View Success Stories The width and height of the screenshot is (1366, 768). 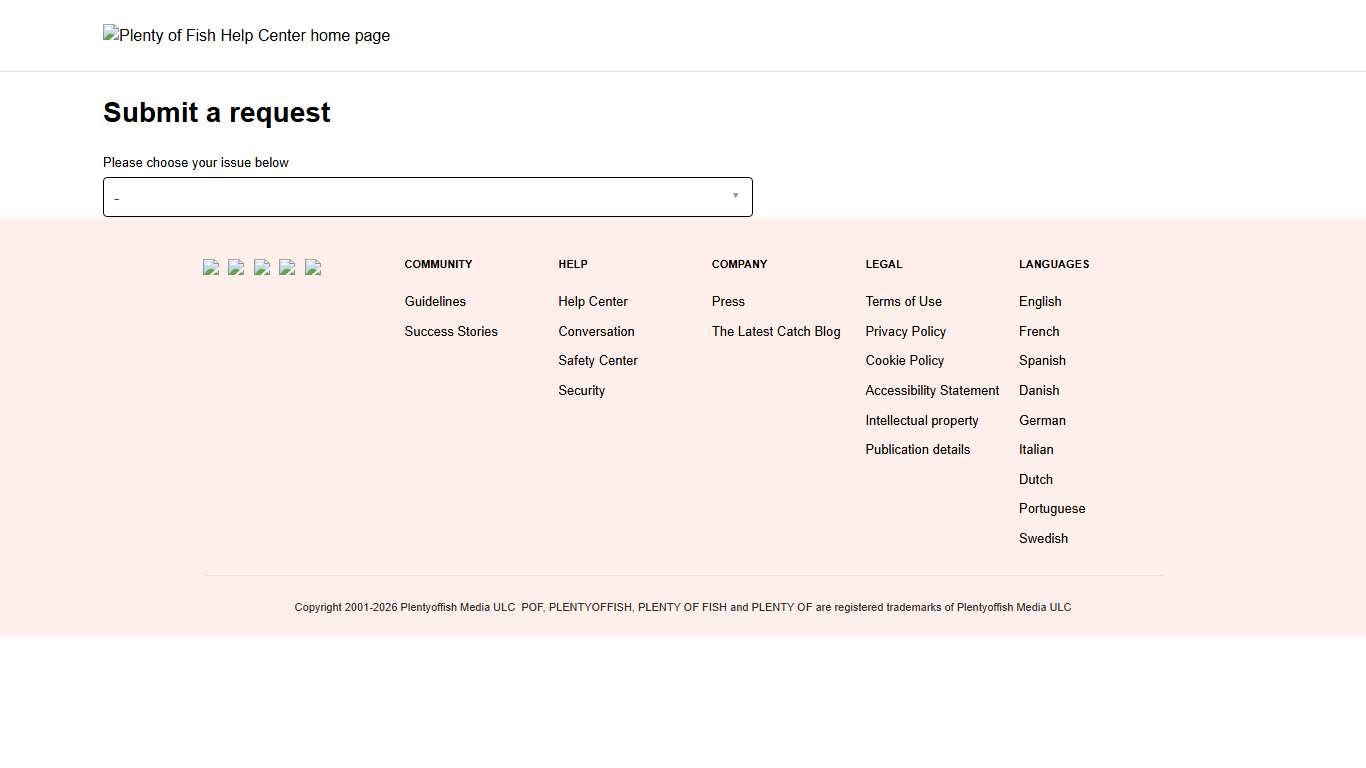(450, 331)
